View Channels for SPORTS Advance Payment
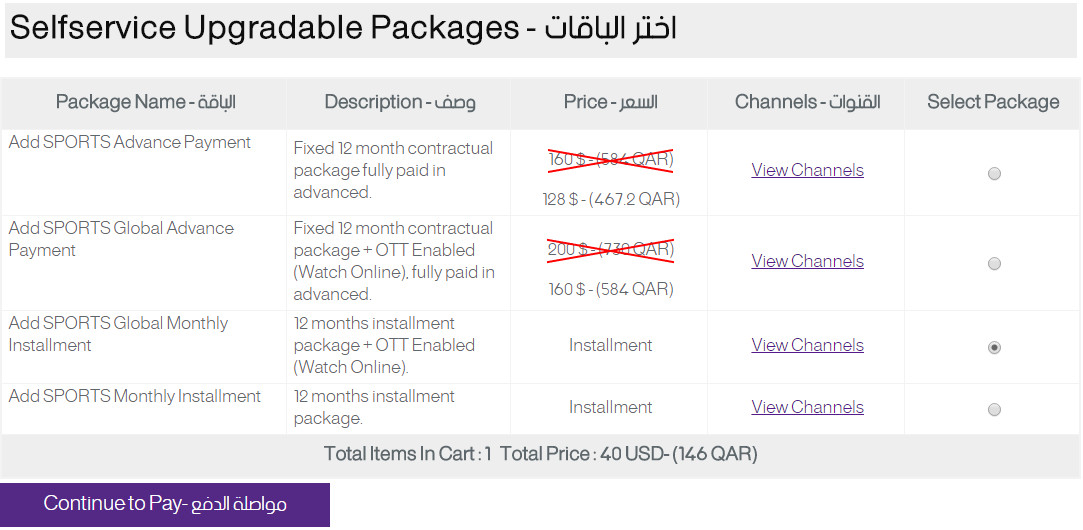 pos(807,170)
